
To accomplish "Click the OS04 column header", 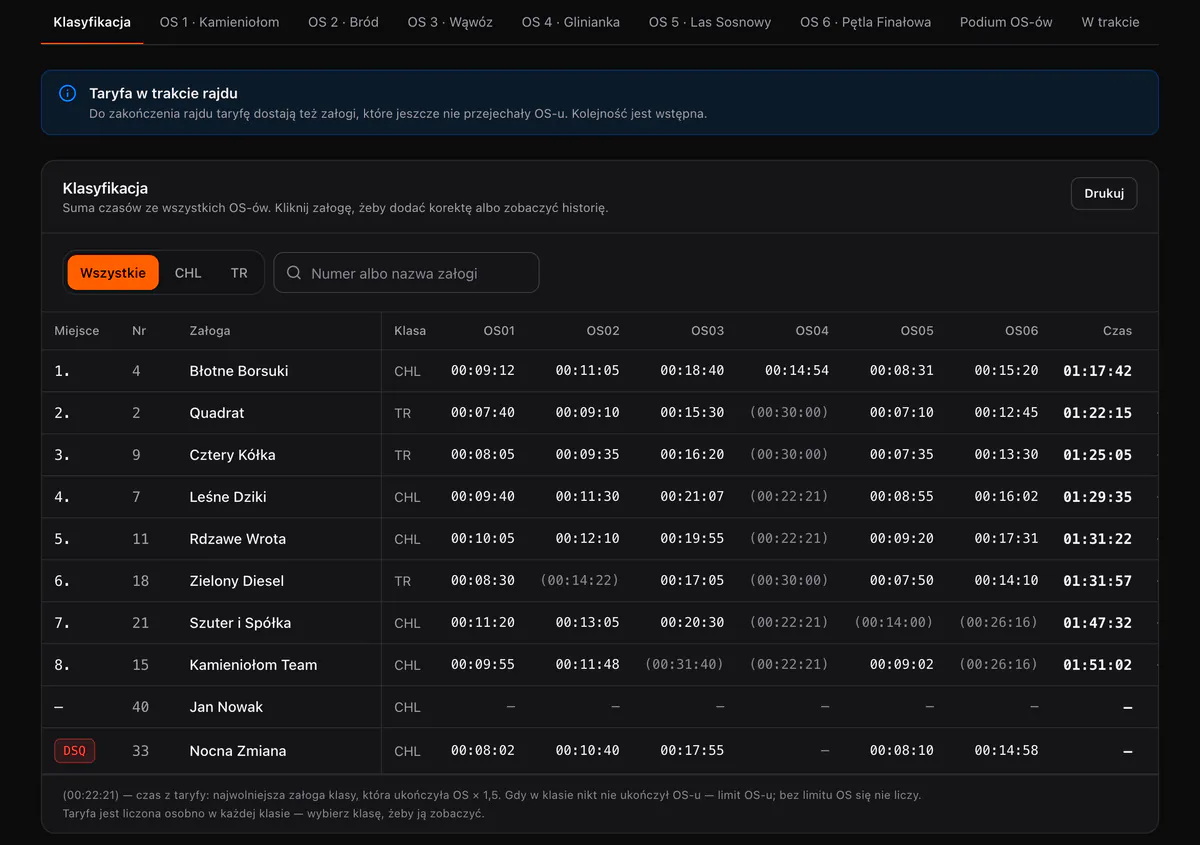I will coord(812,330).
